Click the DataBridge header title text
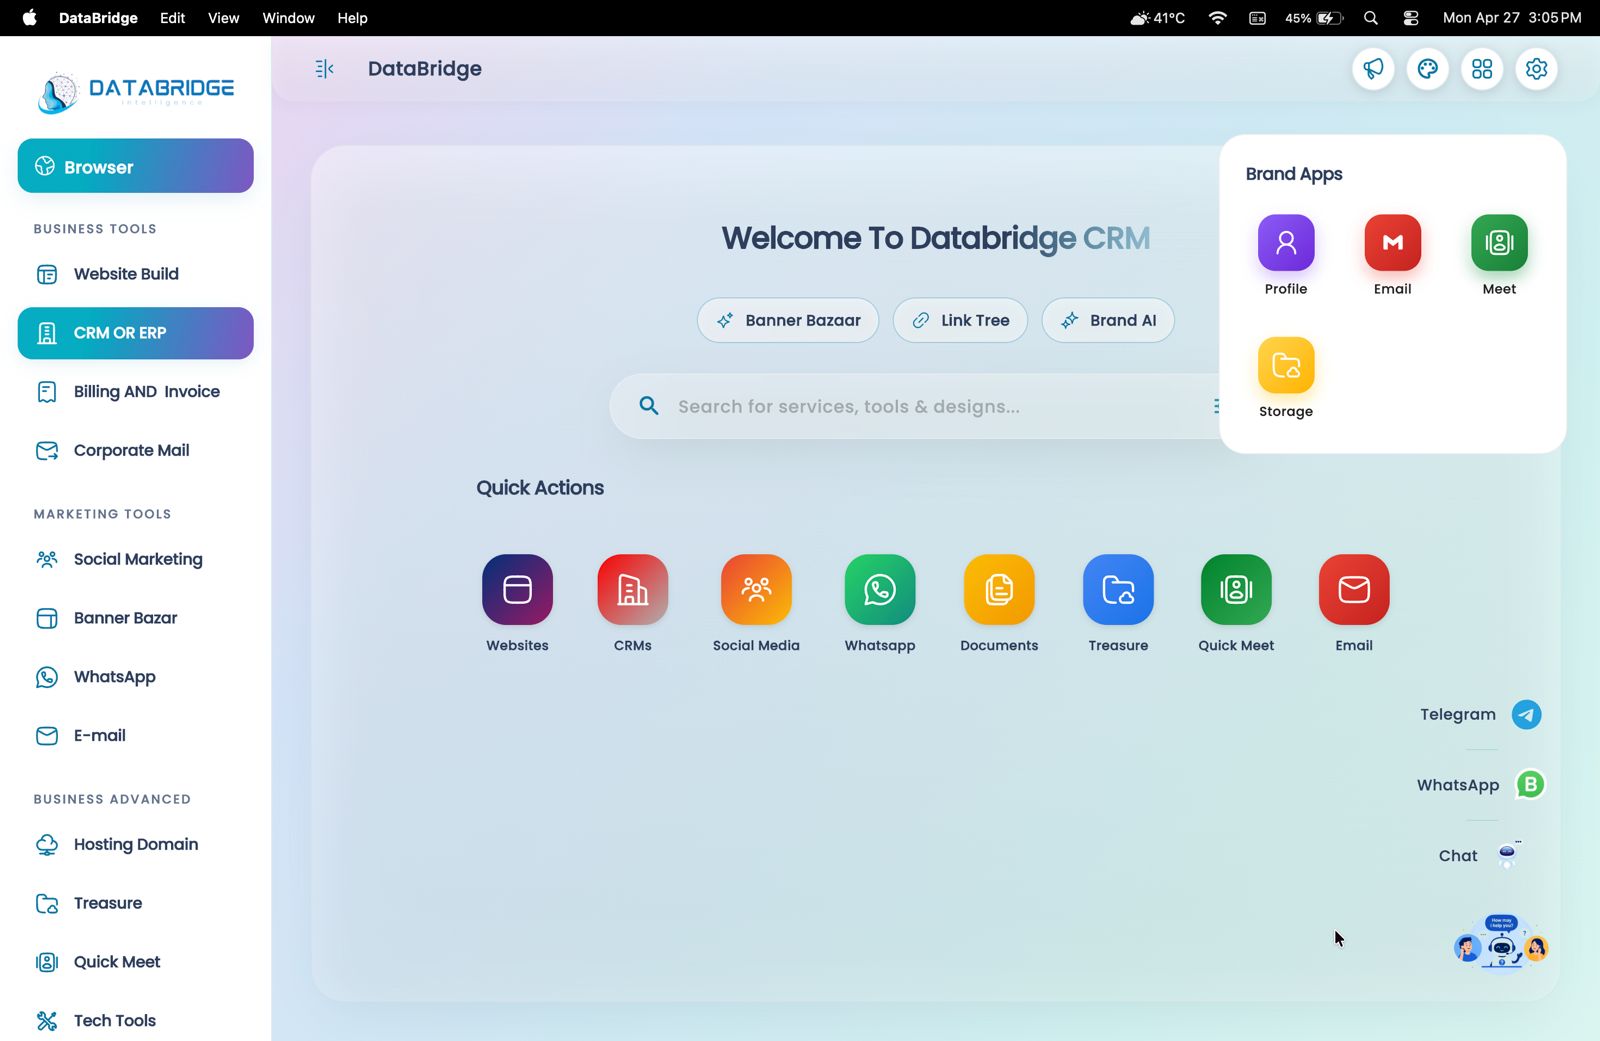 425,69
